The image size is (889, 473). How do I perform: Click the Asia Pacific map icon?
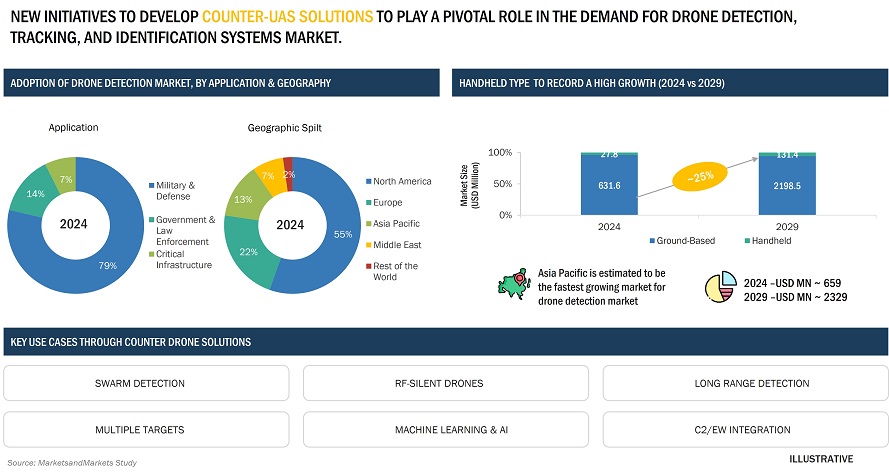click(x=514, y=285)
